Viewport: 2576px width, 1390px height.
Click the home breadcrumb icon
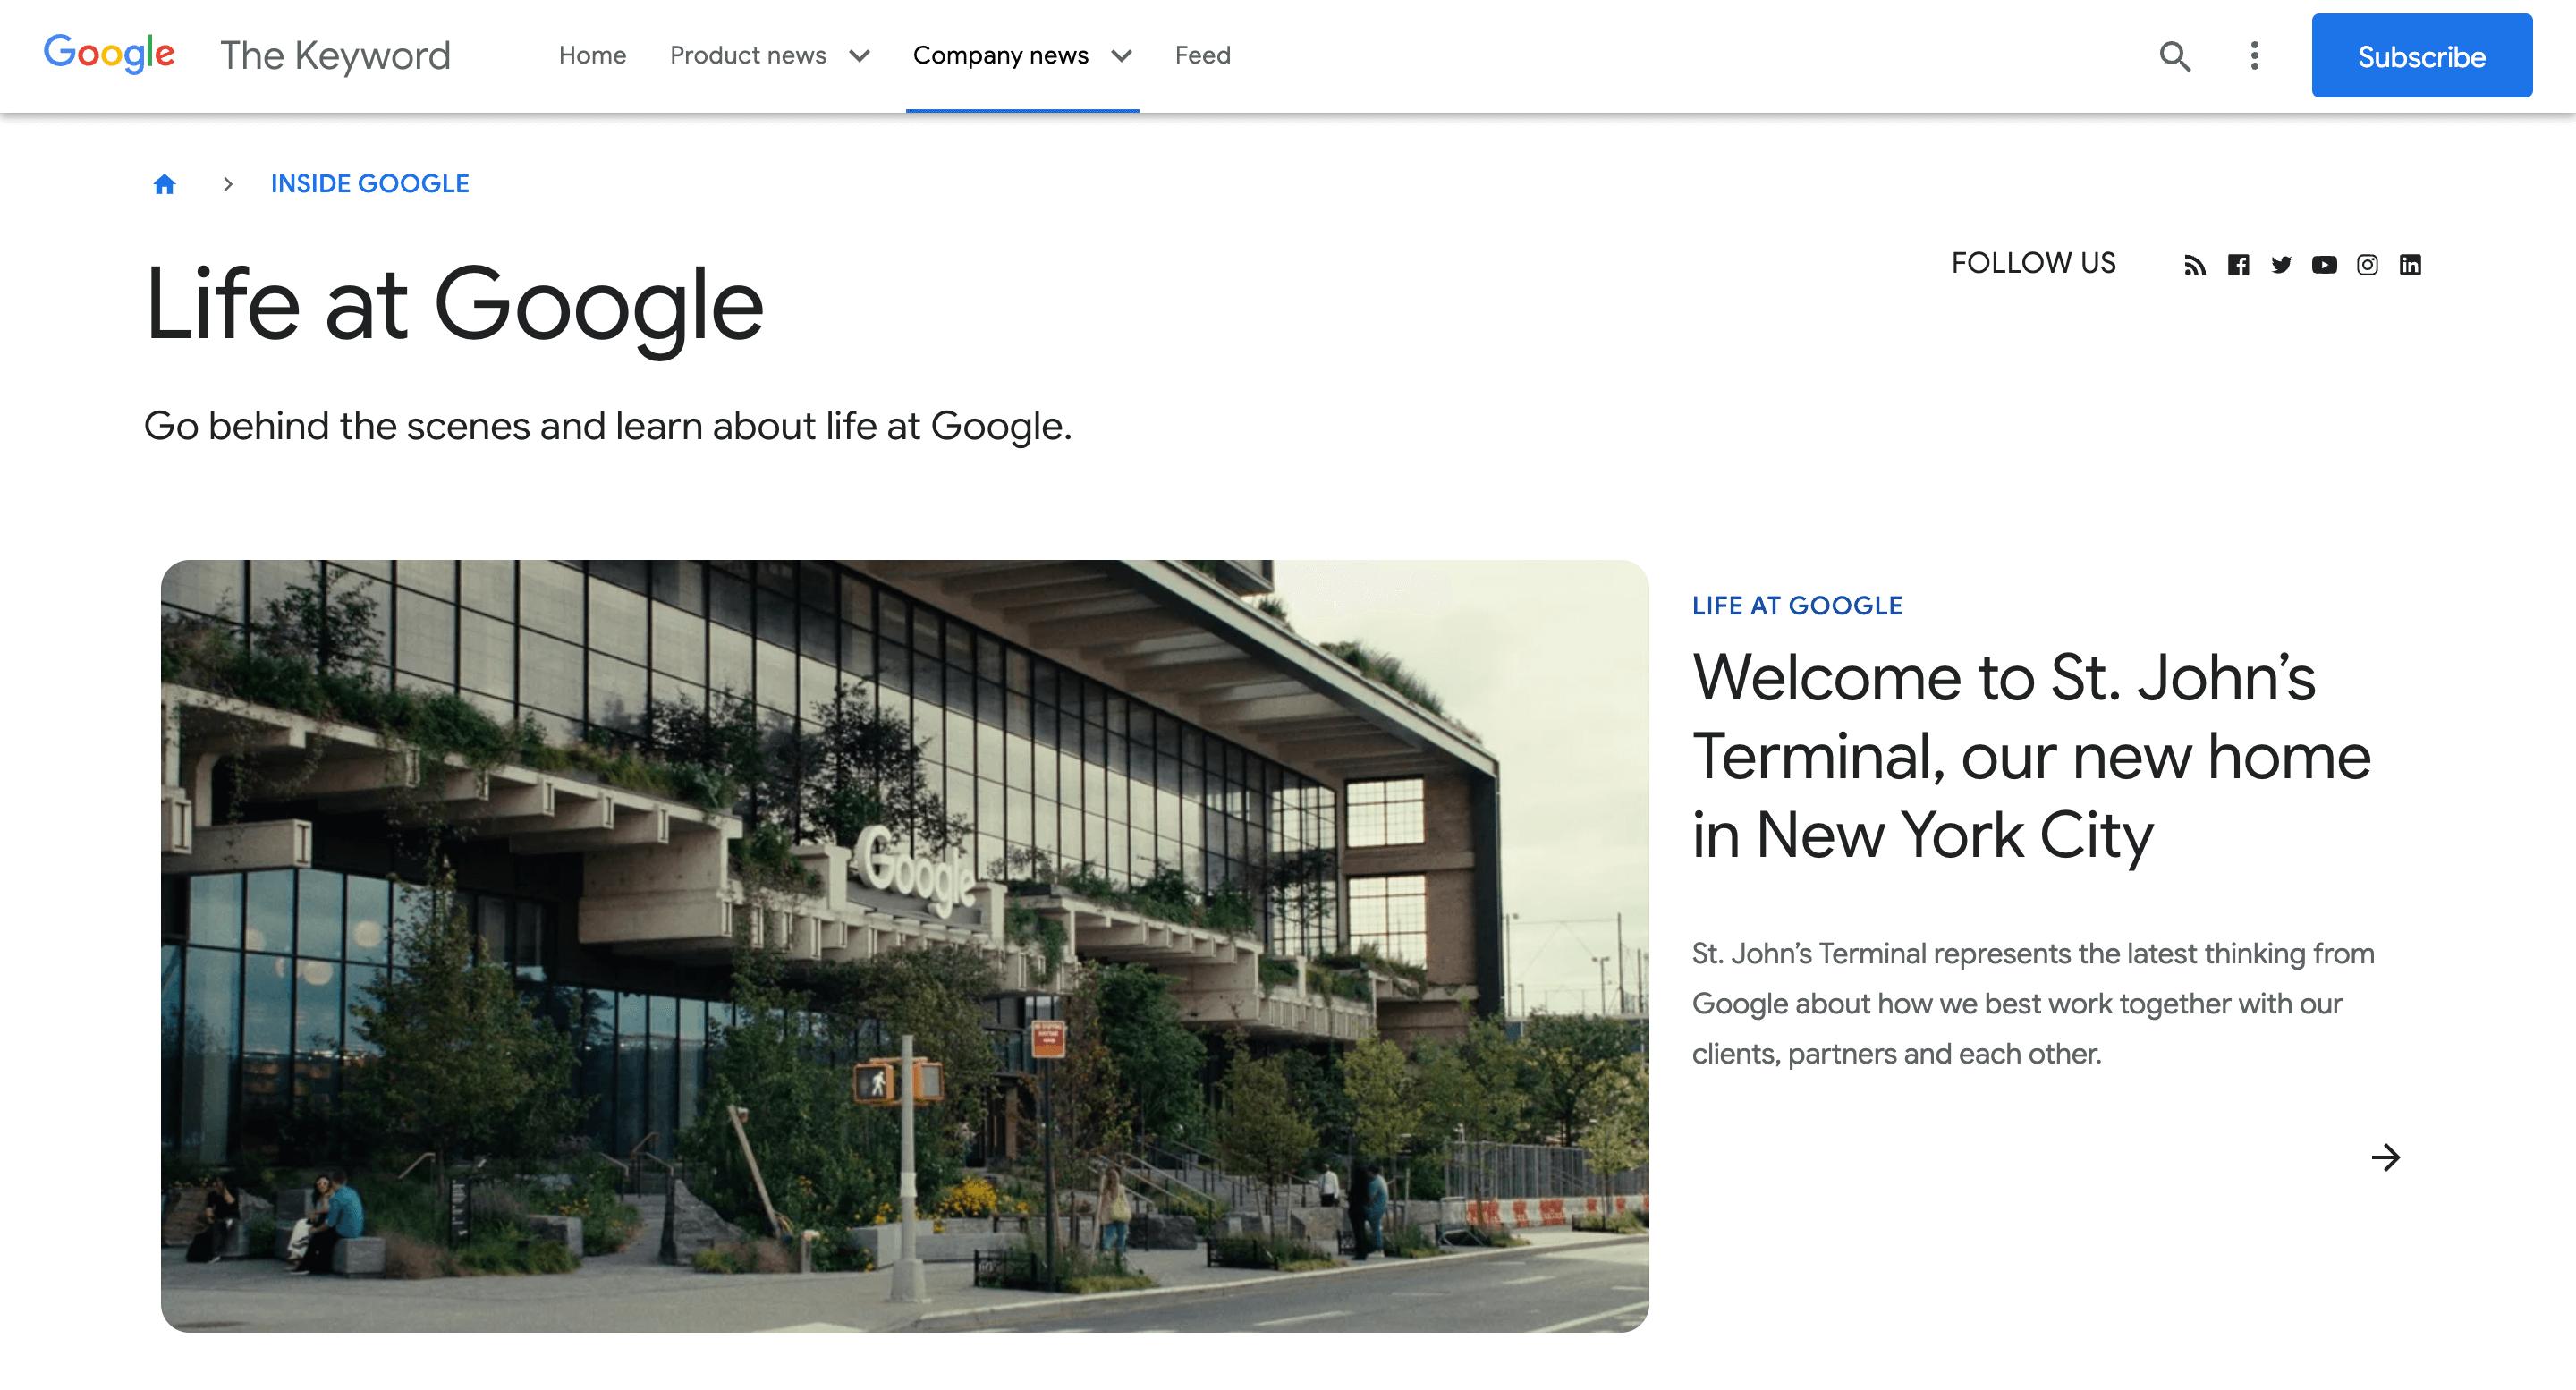(165, 184)
